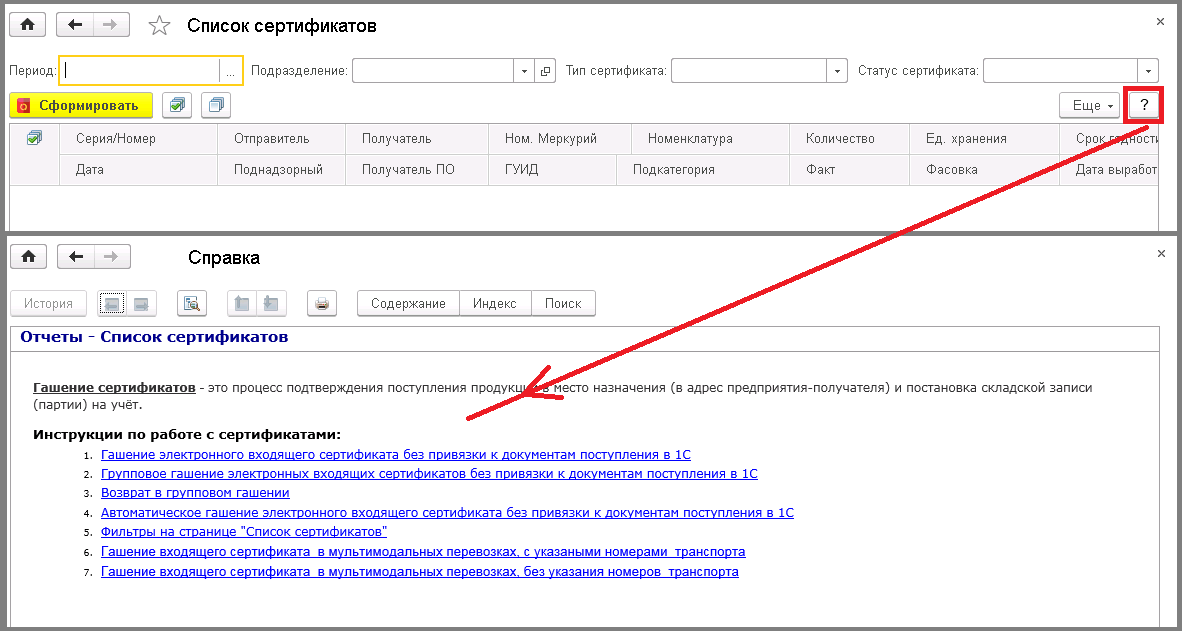This screenshot has height=631, width=1182.
Task: Click the Факт column header
Action: point(850,170)
